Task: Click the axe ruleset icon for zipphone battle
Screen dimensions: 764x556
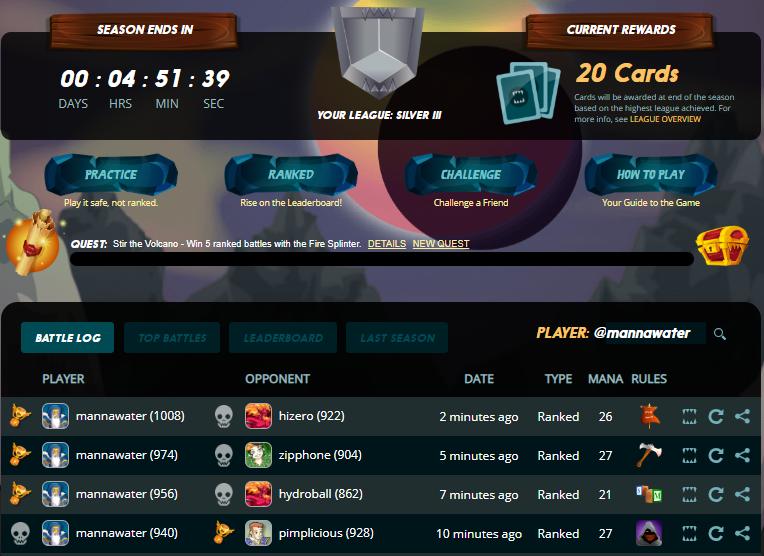Action: click(x=649, y=455)
